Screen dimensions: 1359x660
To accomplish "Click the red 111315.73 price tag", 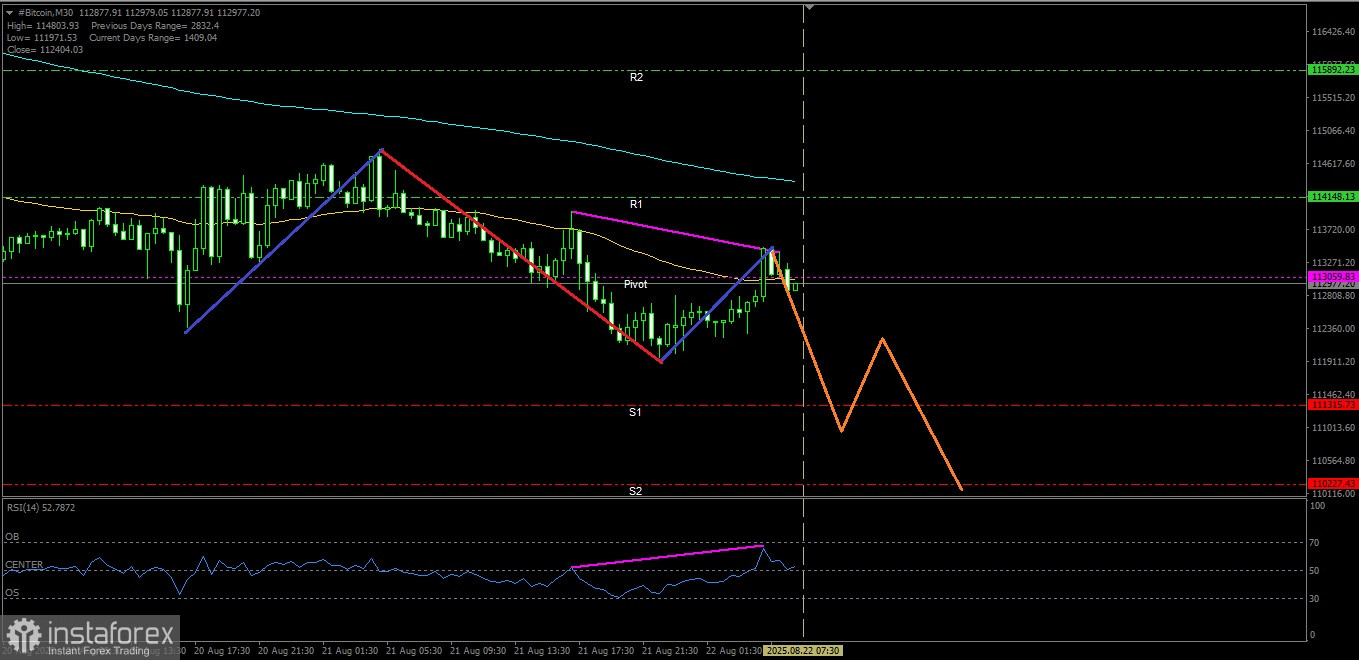I will point(1333,405).
